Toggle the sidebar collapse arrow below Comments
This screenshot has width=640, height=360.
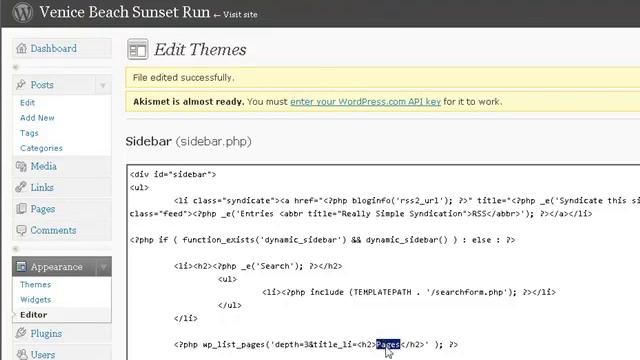pos(16,249)
